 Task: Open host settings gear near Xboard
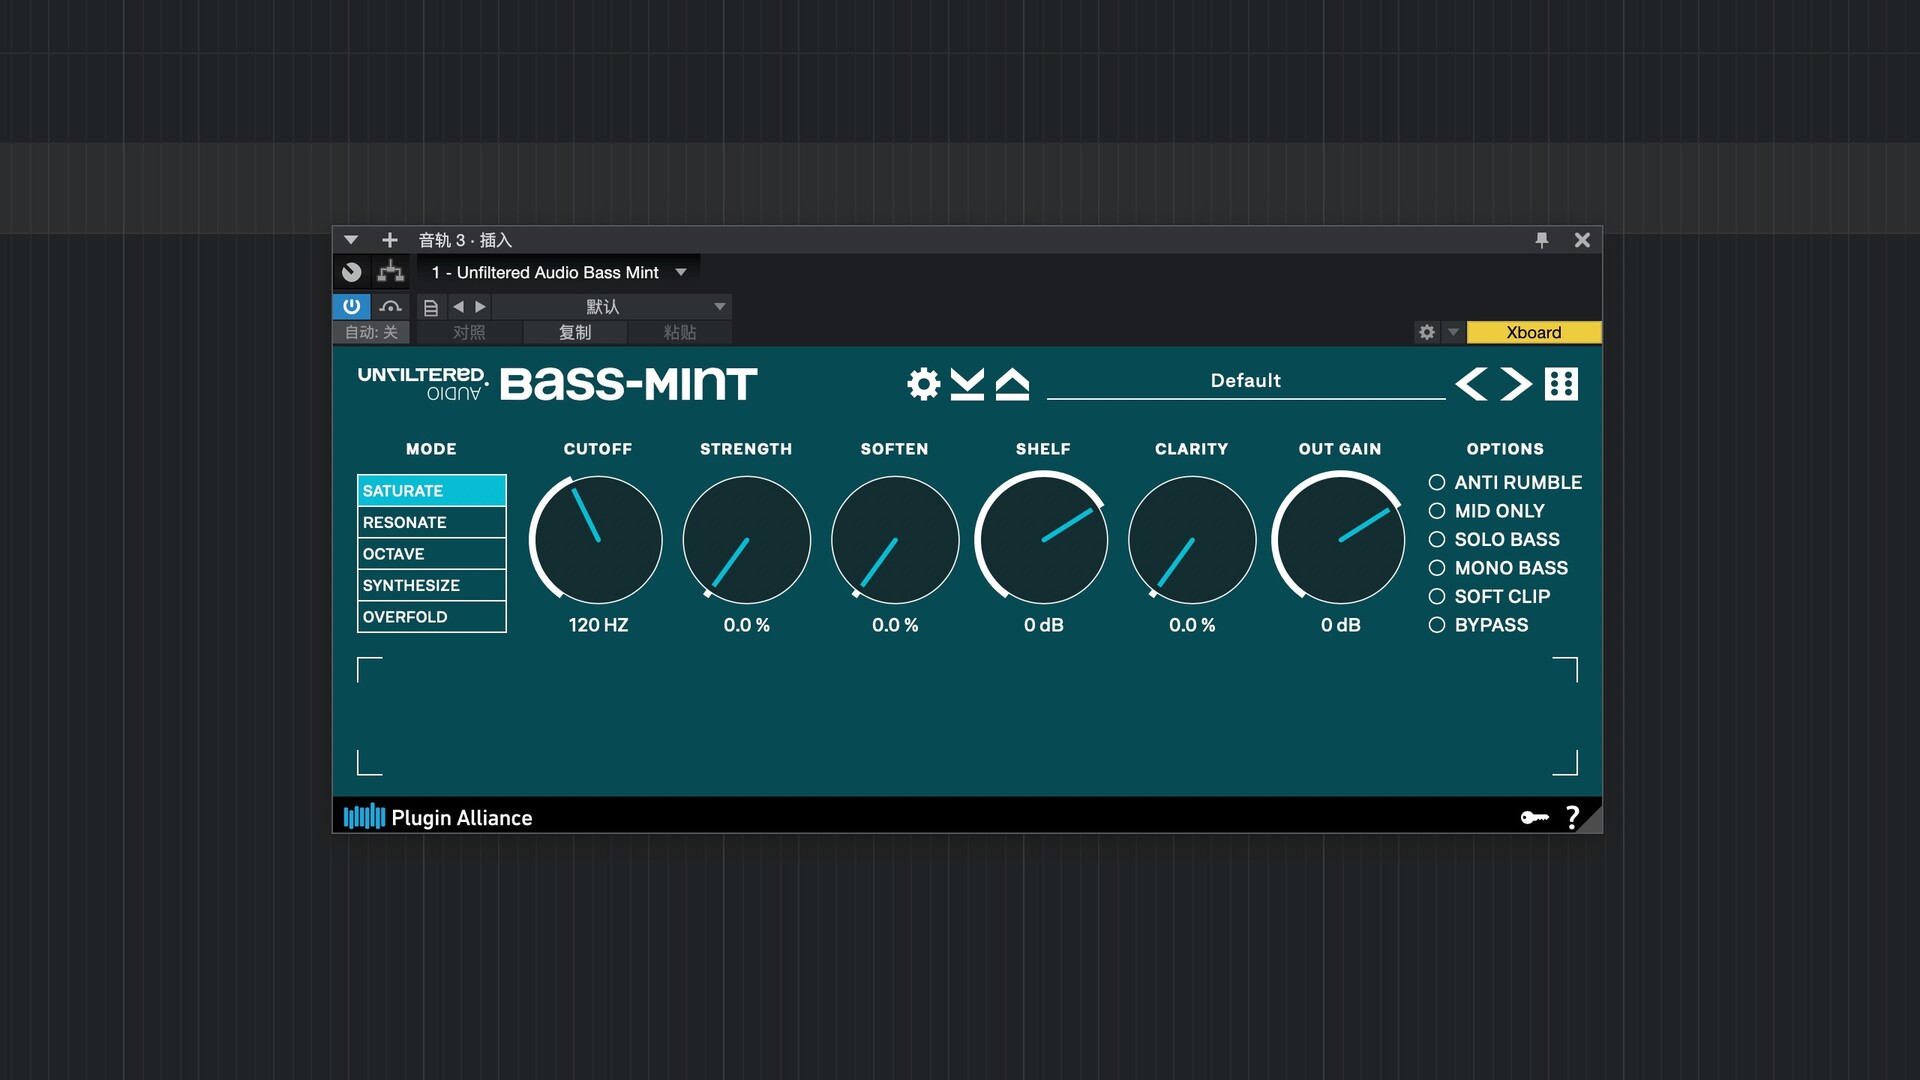[x=1427, y=332]
